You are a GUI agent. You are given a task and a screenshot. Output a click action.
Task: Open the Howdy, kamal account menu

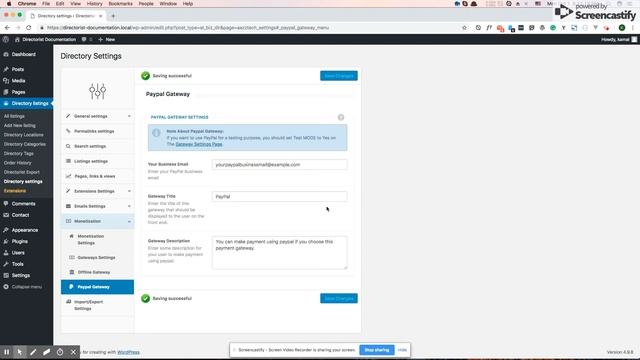point(618,40)
